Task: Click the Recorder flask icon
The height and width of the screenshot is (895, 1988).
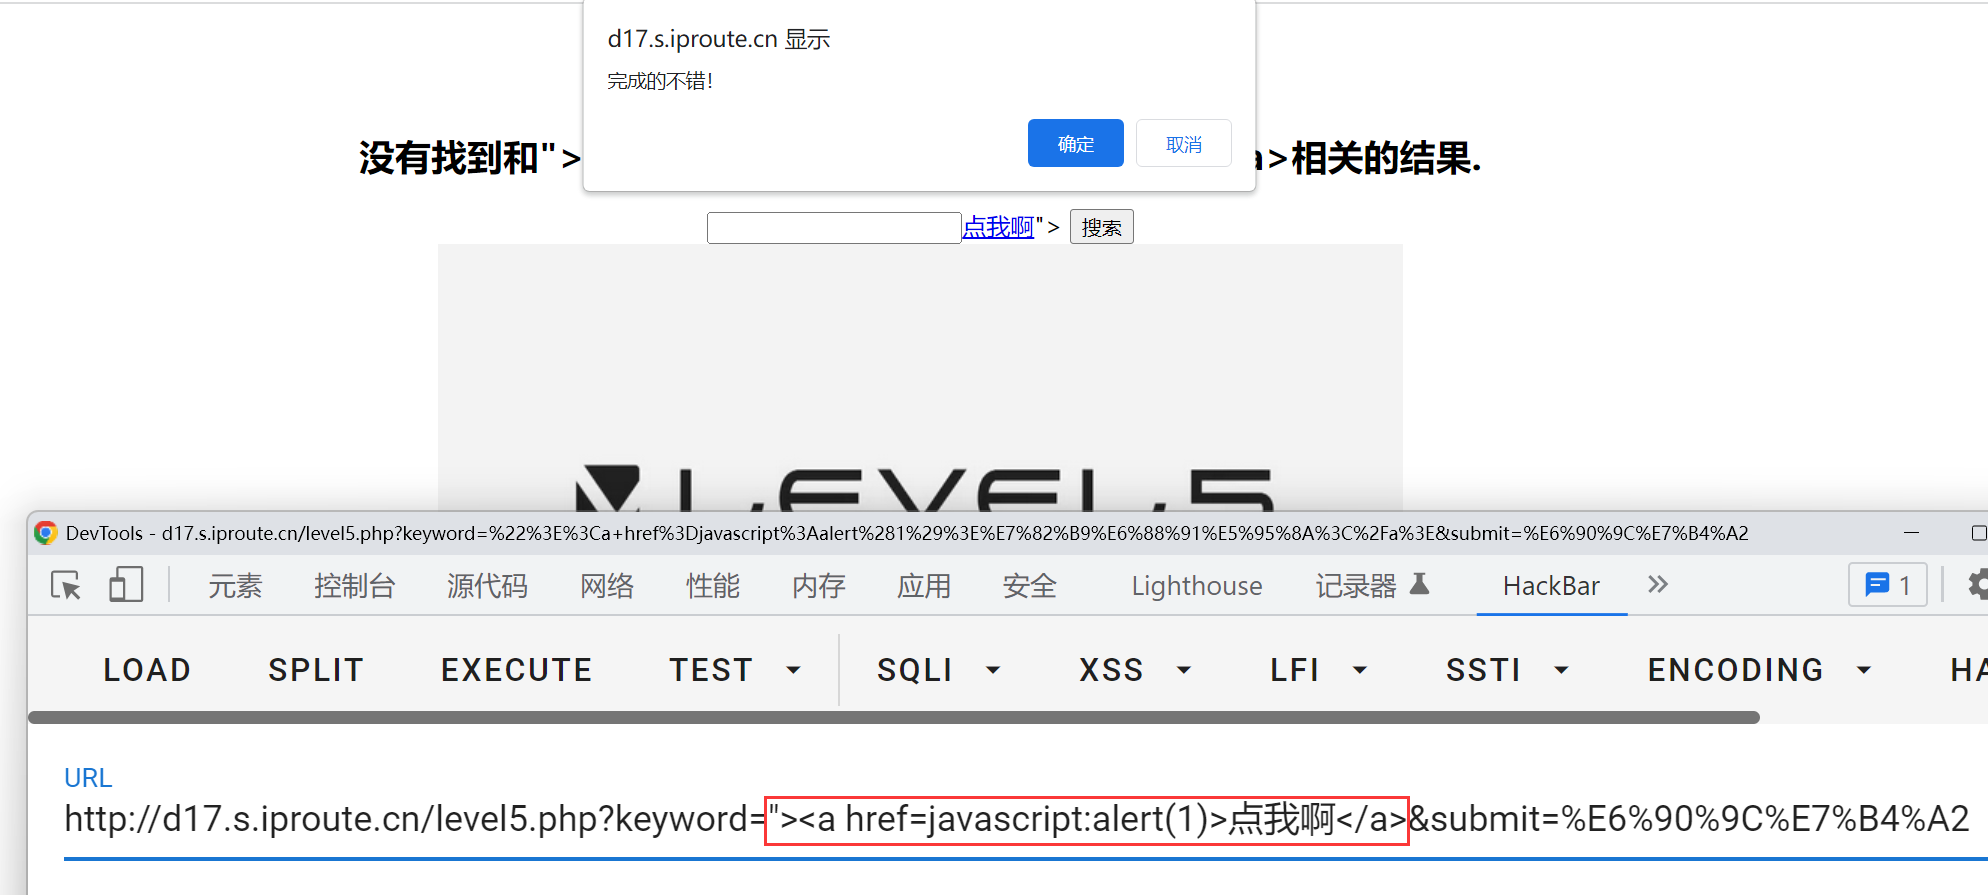Action: pyautogui.click(x=1420, y=585)
